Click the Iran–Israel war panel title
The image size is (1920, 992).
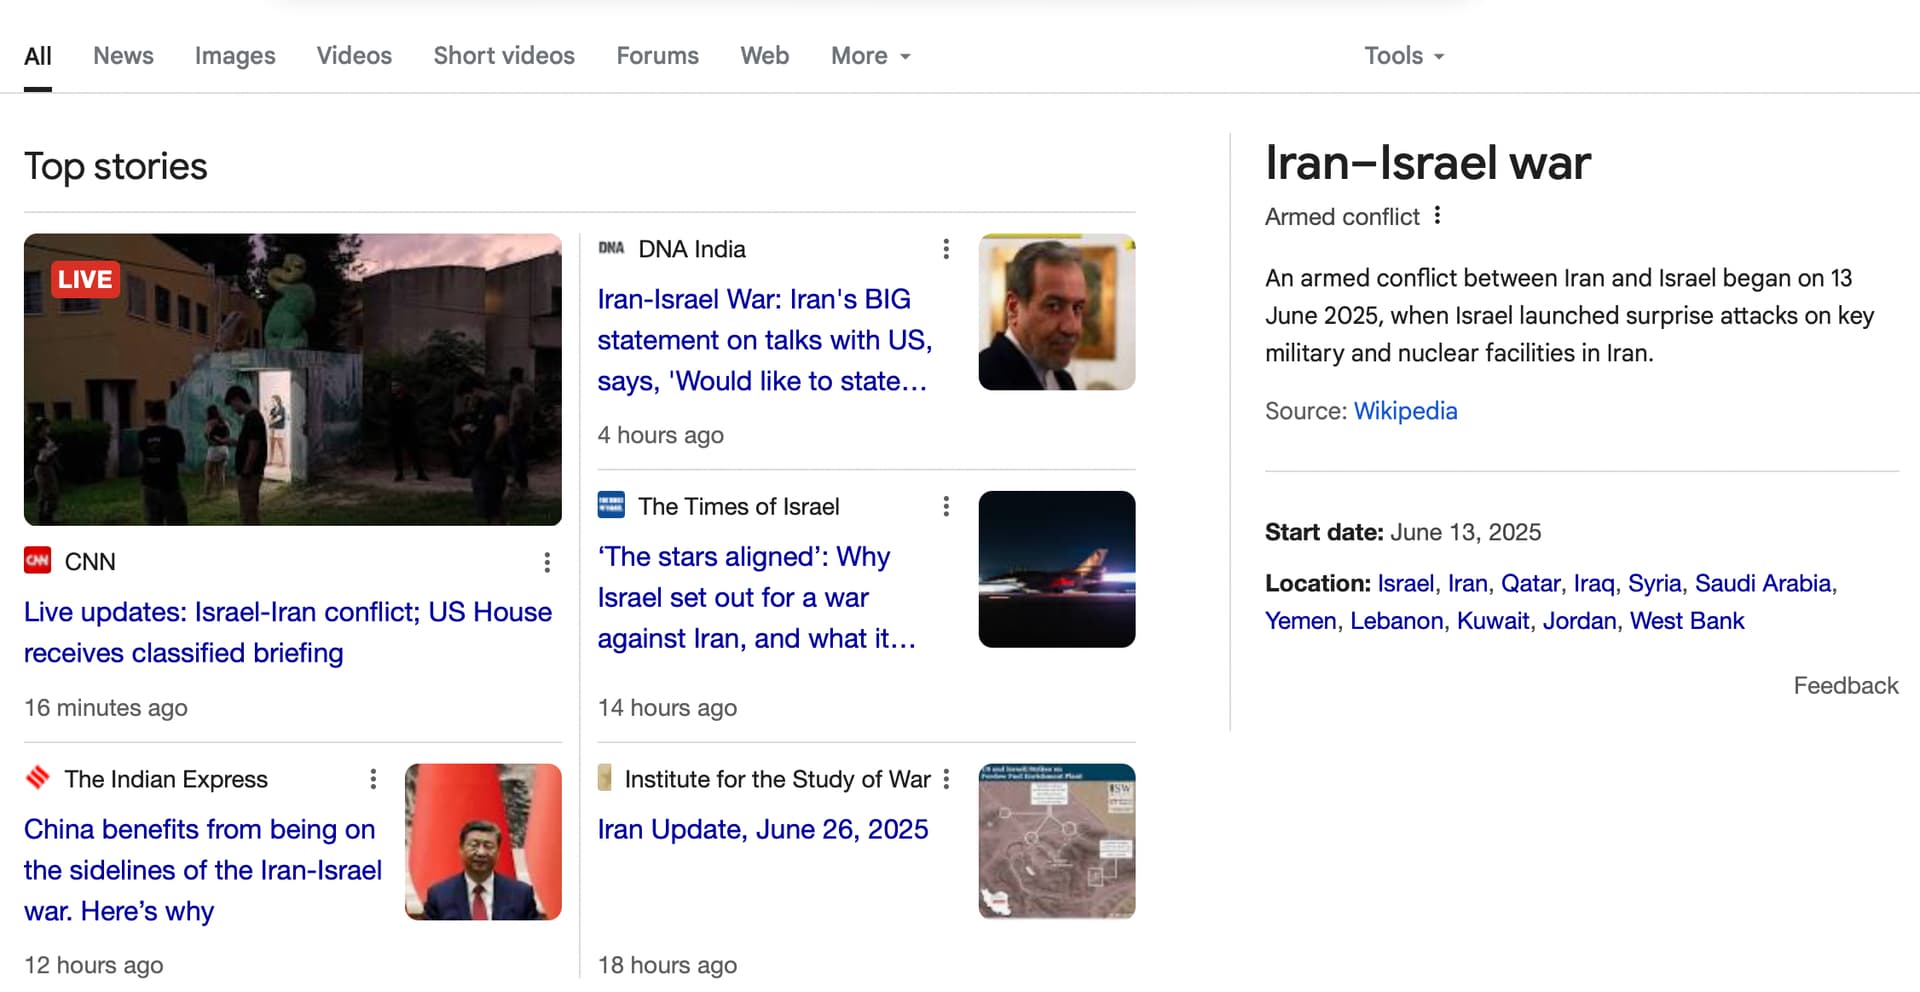(x=1427, y=163)
